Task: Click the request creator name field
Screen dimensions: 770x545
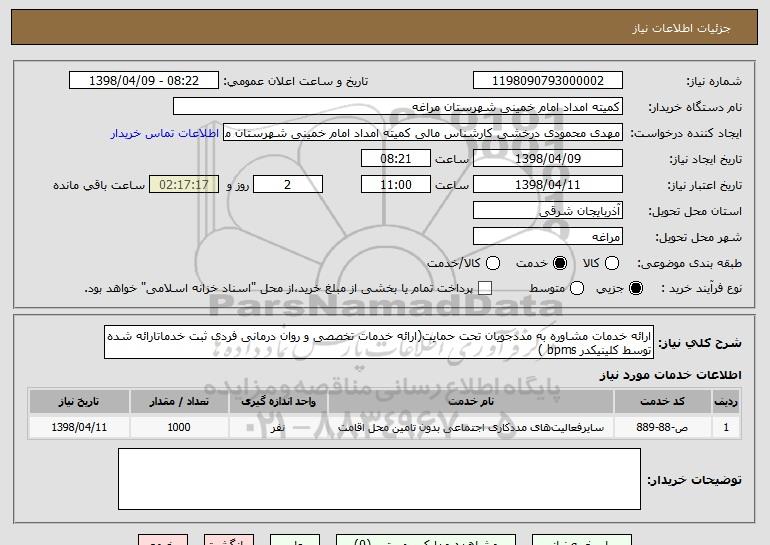Action: 422,133
